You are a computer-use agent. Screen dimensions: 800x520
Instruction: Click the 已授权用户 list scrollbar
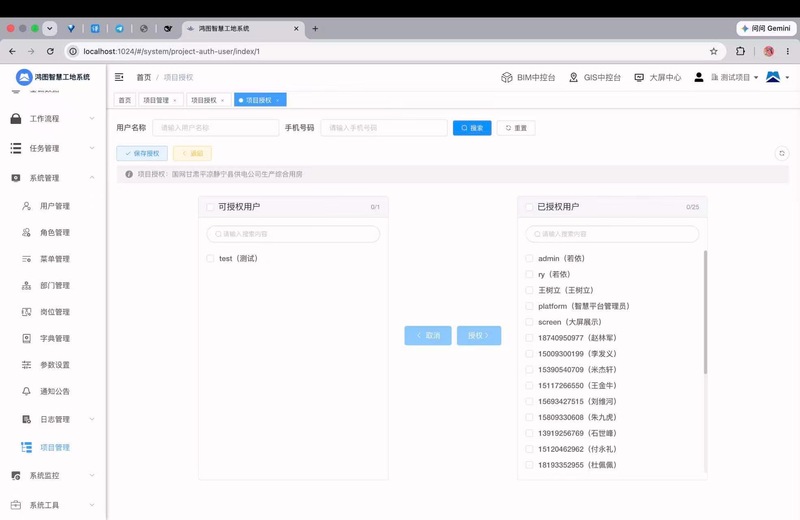click(x=706, y=312)
